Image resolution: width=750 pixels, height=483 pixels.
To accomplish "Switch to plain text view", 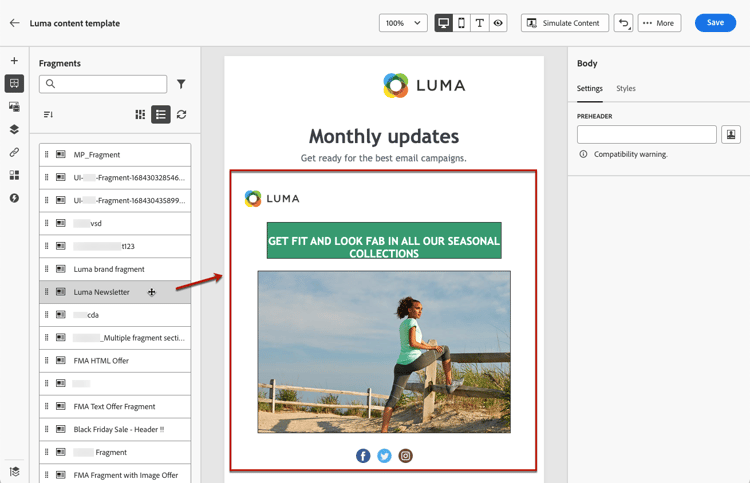I will (x=480, y=23).
